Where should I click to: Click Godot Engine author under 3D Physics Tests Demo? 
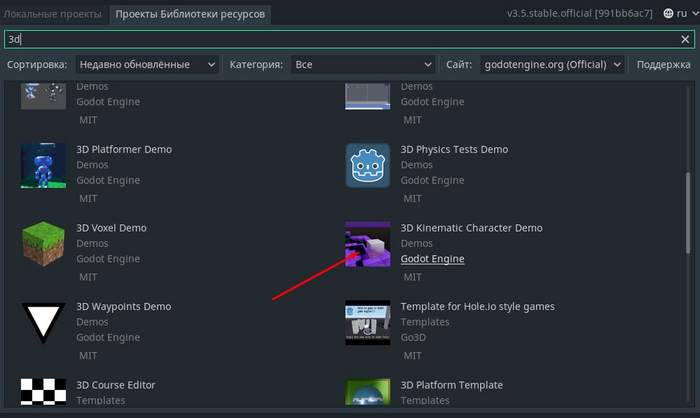433,180
